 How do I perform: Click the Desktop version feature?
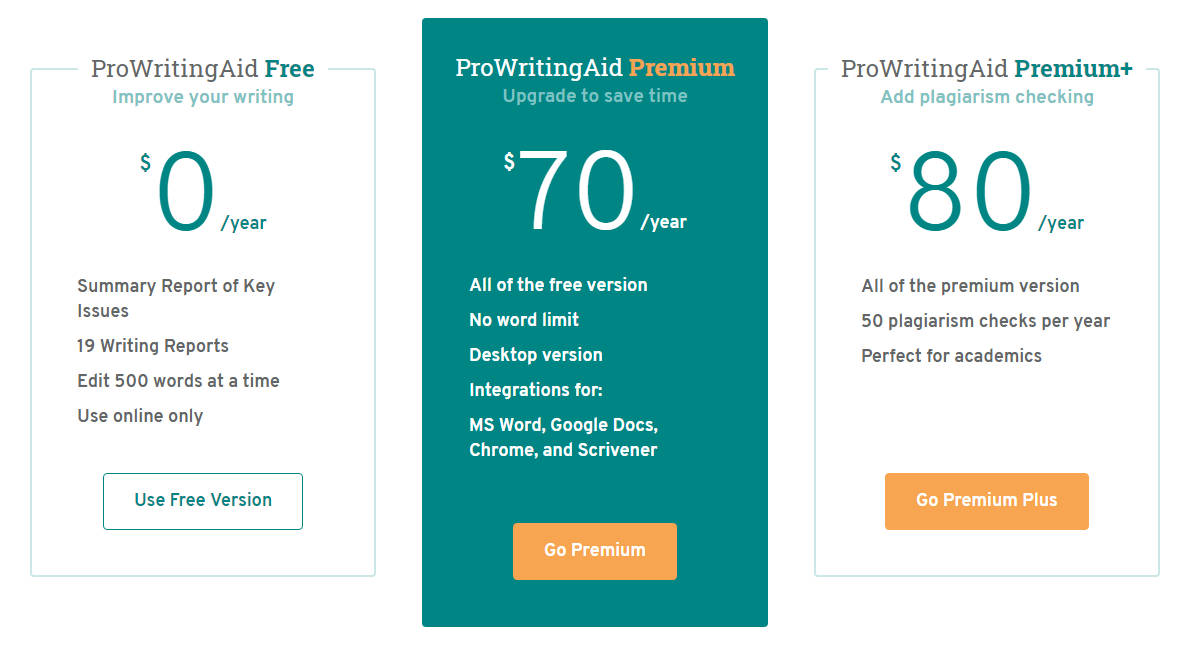(535, 354)
